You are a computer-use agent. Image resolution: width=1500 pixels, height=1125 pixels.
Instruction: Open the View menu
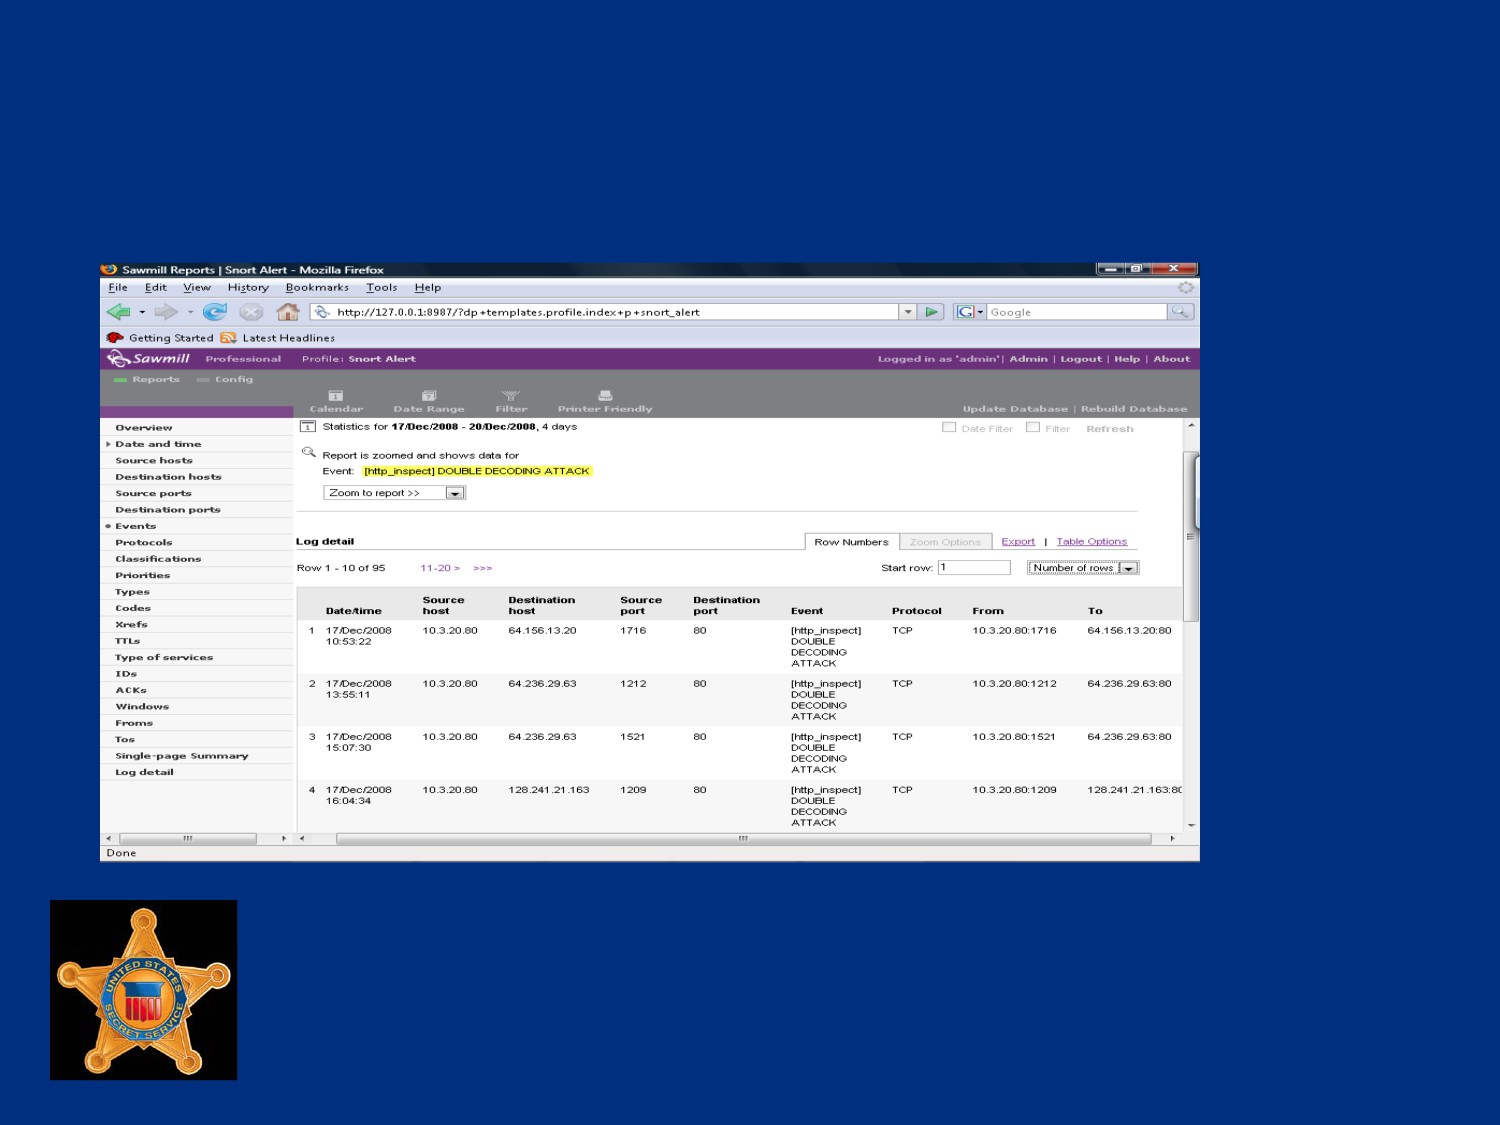197,287
